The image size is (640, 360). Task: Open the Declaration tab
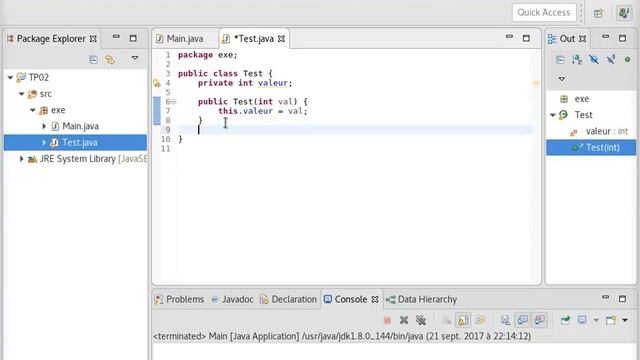[288, 299]
